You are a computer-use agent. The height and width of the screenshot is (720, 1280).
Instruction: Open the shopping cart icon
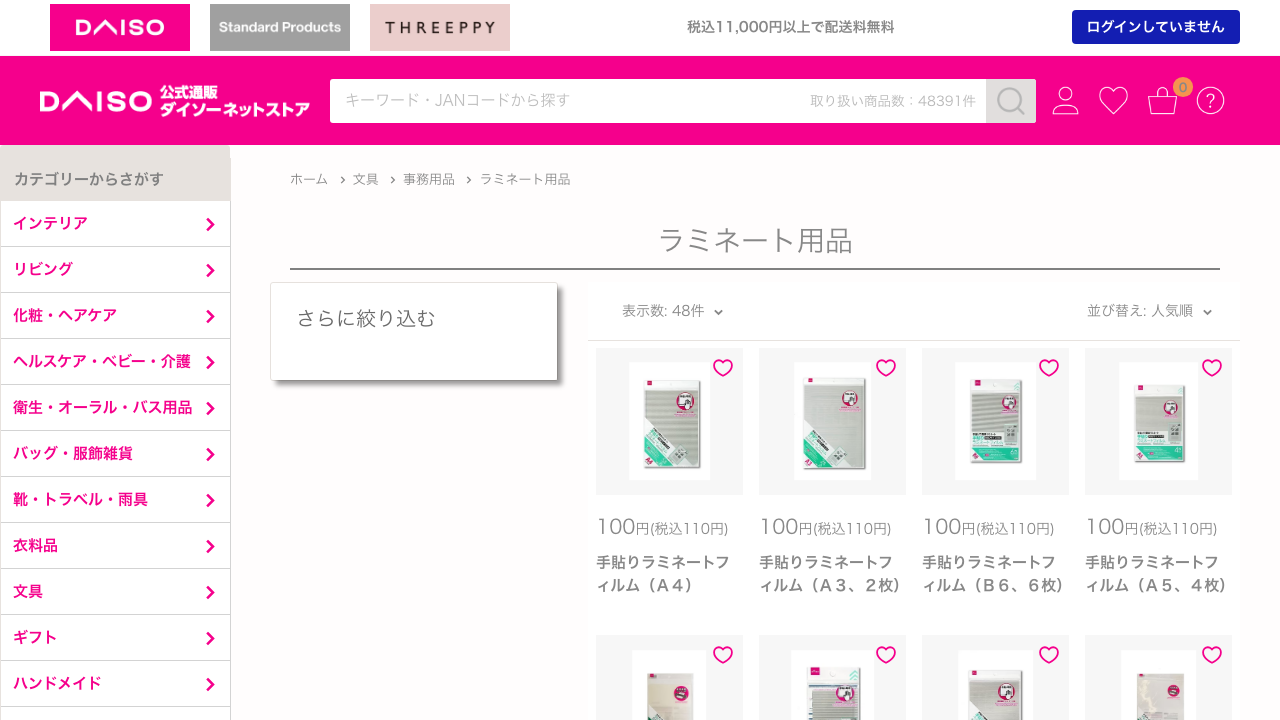[x=1163, y=101]
